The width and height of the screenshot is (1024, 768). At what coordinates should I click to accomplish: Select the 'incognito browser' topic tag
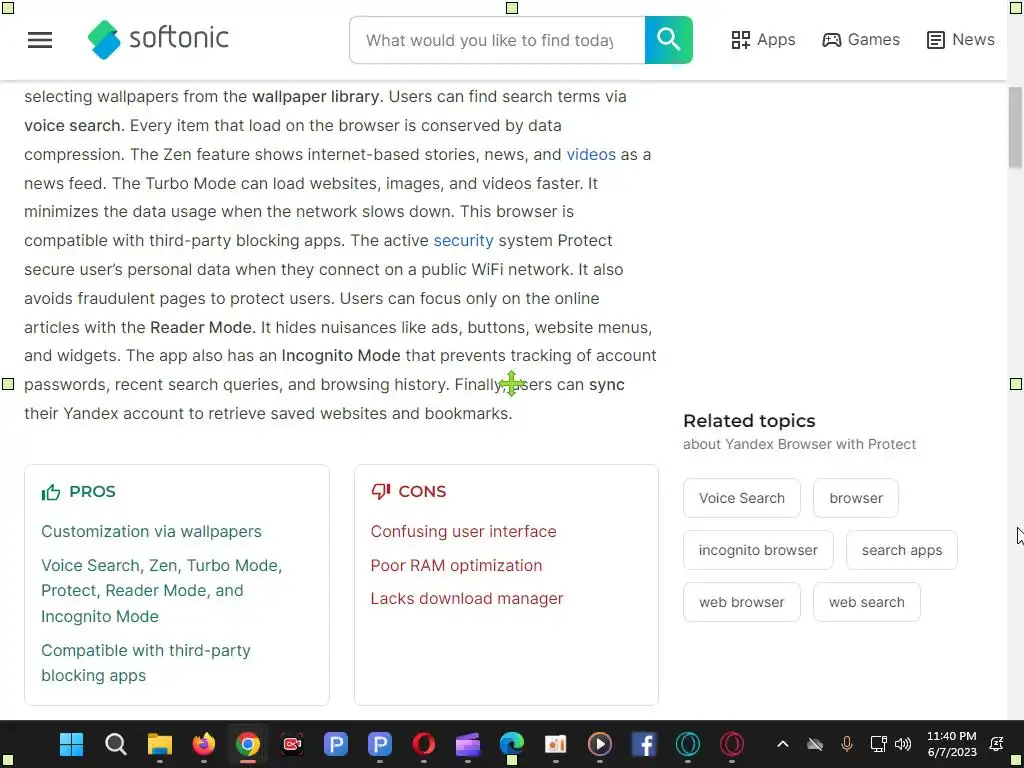[758, 550]
